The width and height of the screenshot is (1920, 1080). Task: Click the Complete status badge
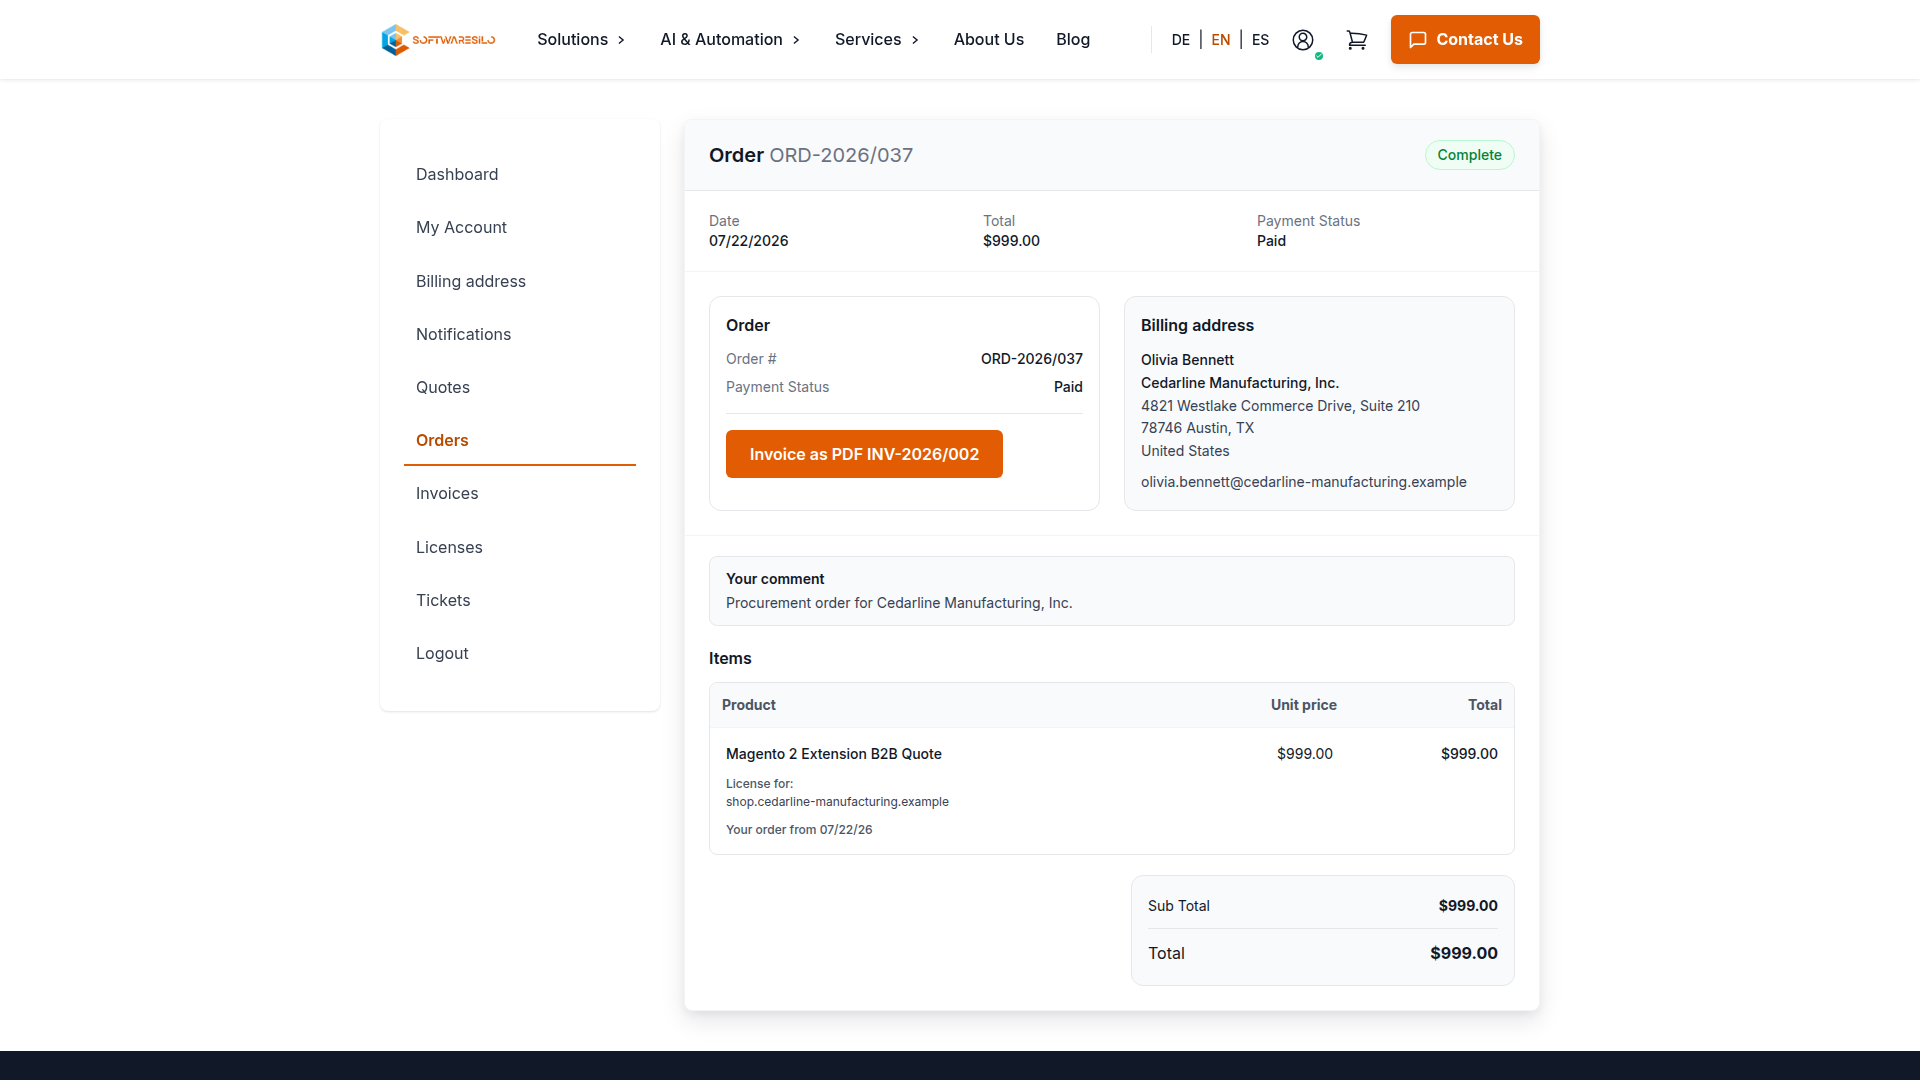coord(1469,155)
